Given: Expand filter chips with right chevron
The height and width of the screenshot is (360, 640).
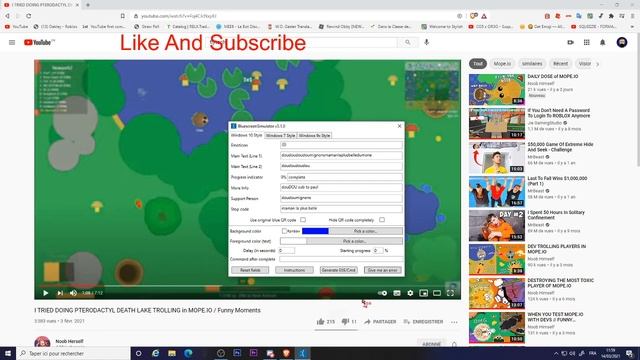Looking at the screenshot, I should pyautogui.click(x=598, y=64).
